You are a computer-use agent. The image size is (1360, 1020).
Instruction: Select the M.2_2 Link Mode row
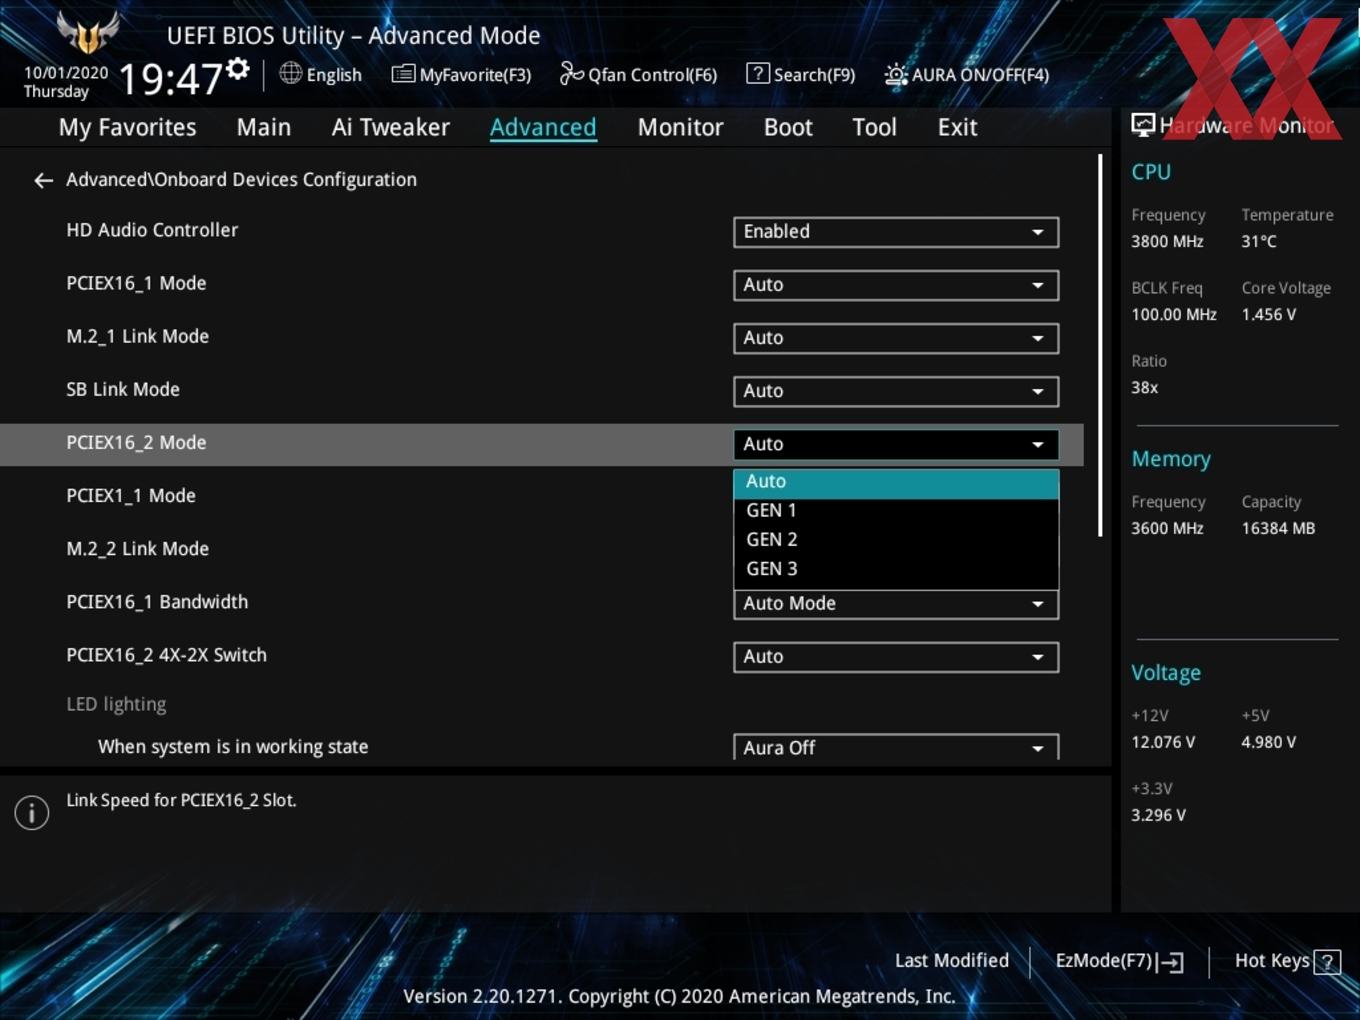(x=138, y=549)
